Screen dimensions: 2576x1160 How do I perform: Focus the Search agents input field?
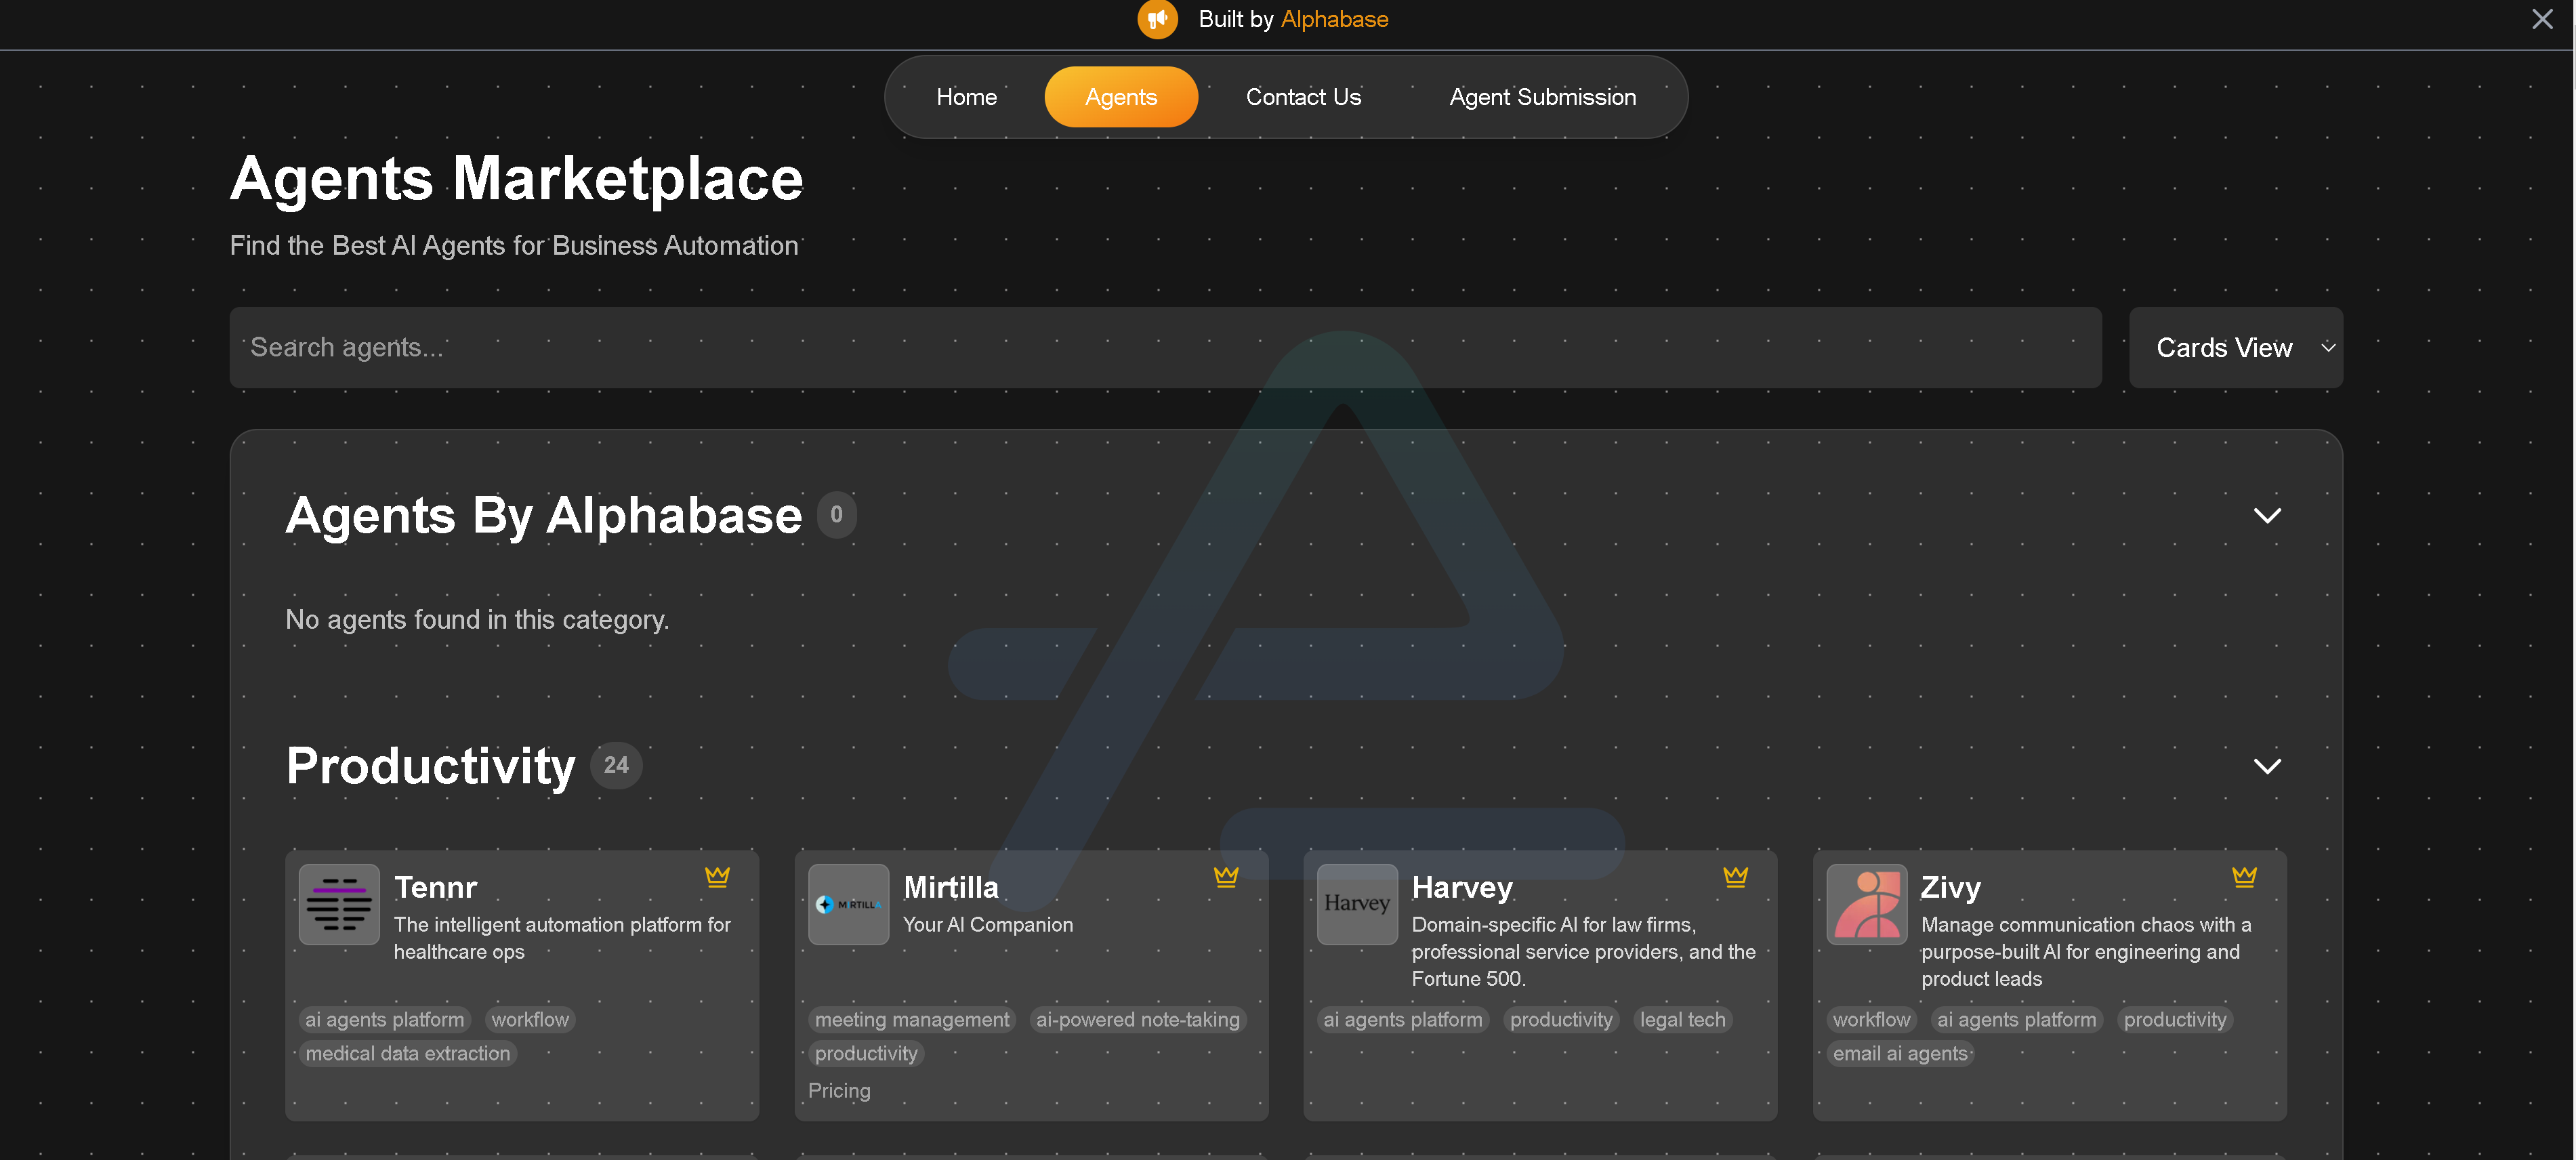coord(1165,347)
